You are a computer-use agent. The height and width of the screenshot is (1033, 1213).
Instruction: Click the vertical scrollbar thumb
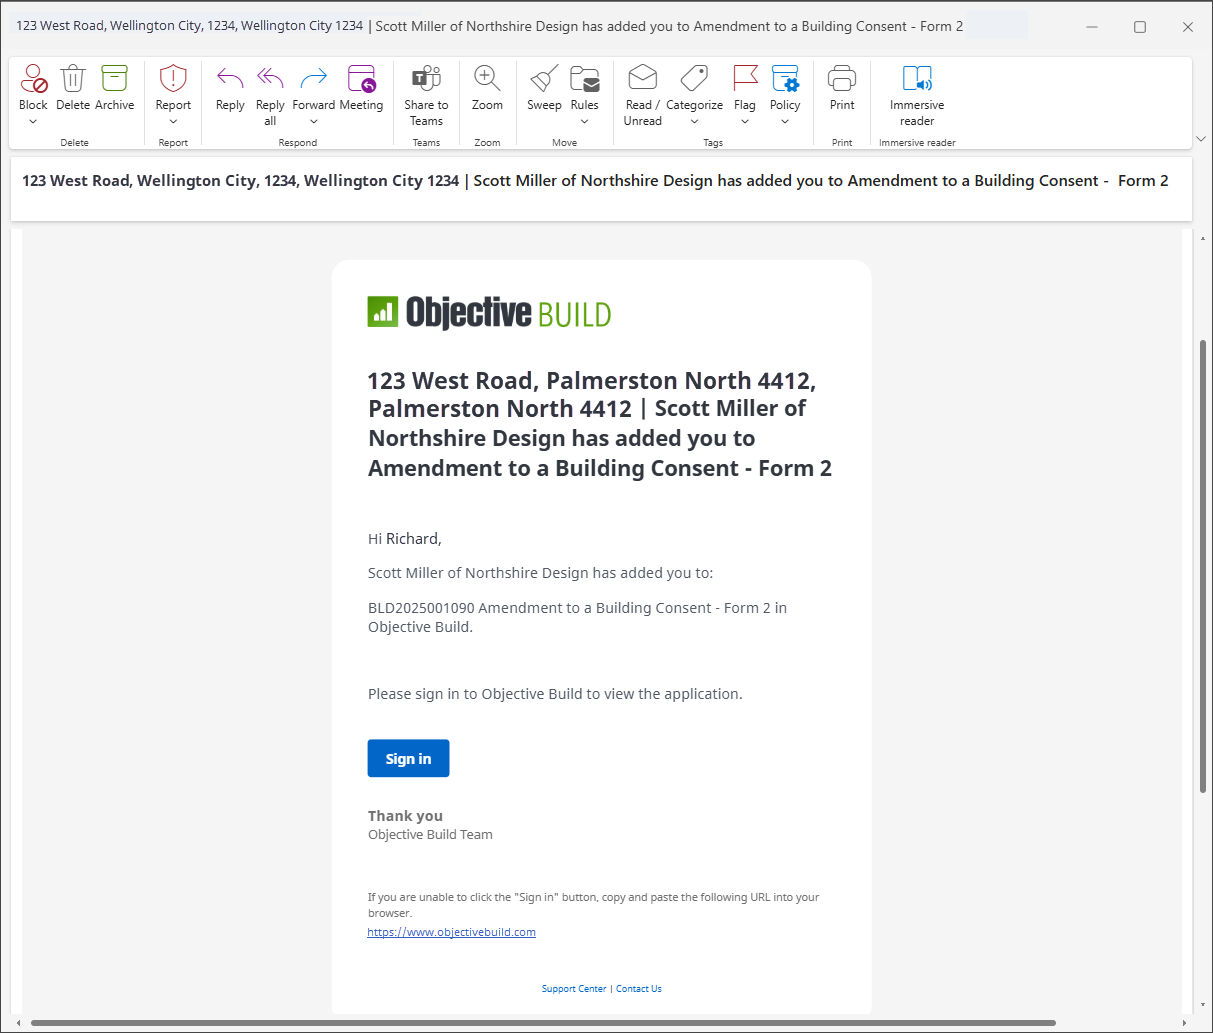tap(1203, 567)
